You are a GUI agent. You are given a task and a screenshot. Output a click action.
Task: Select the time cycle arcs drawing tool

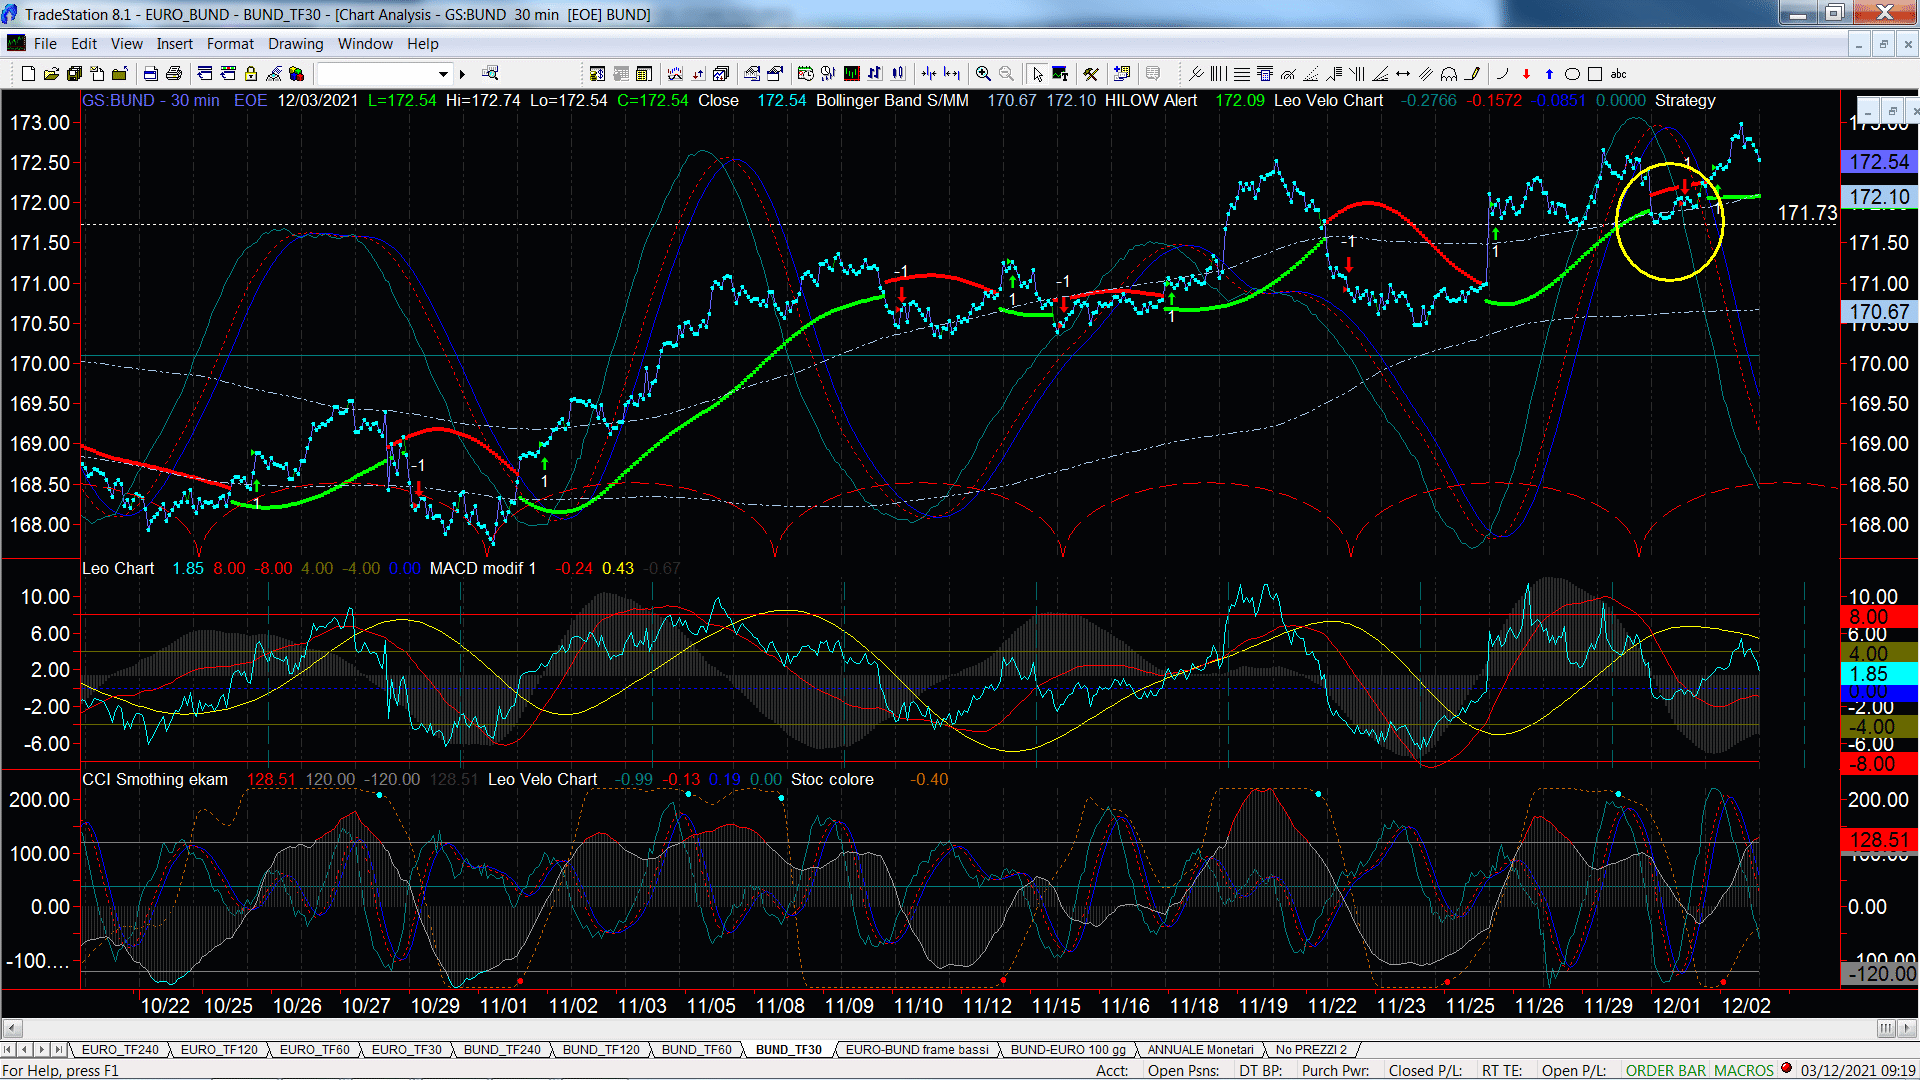pos(1449,74)
